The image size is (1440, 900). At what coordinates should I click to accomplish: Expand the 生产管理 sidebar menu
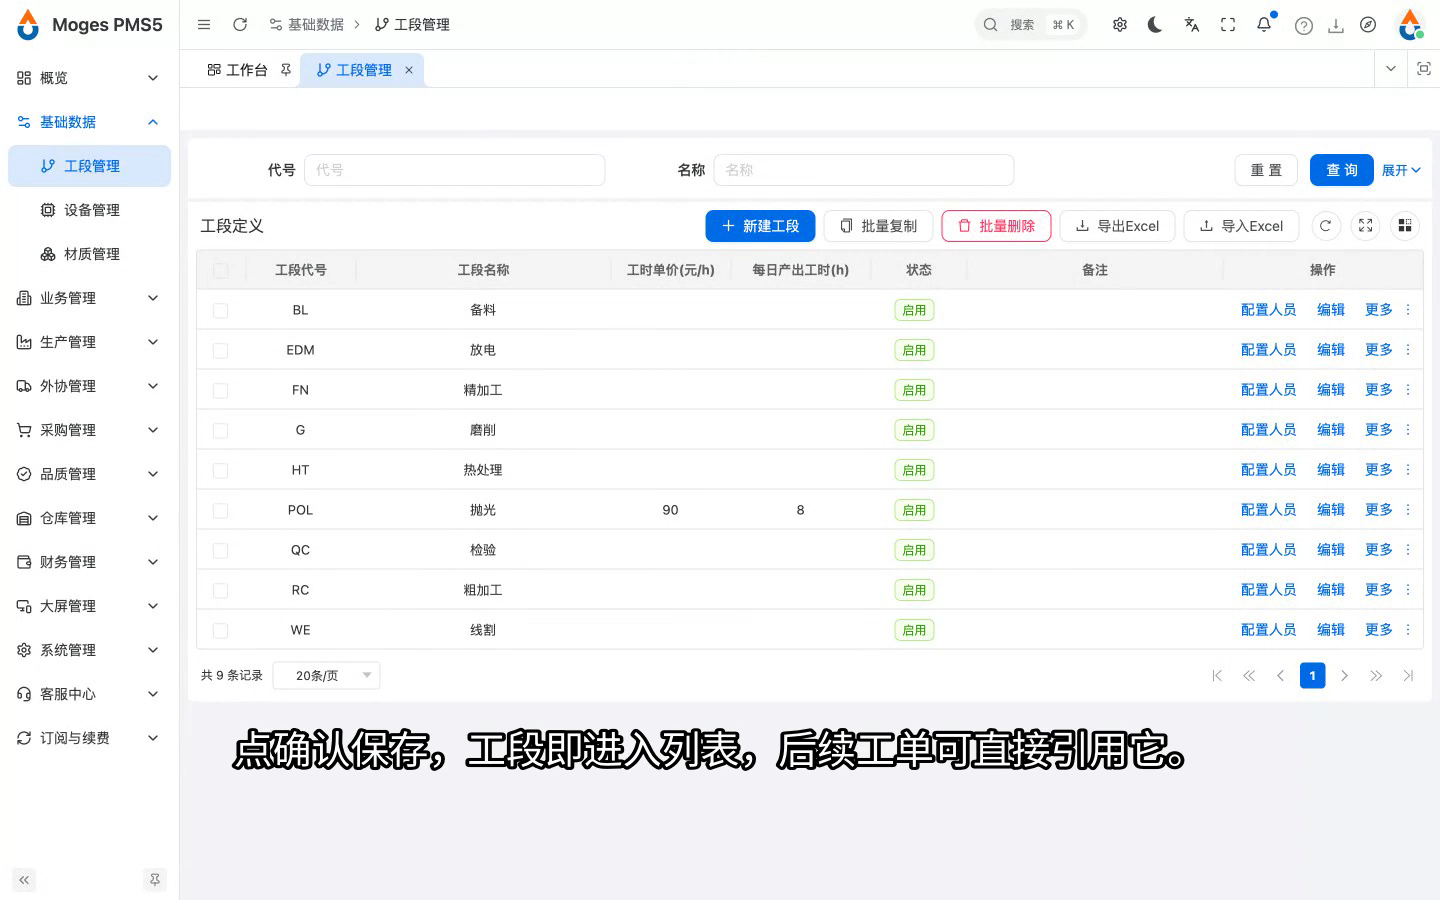point(89,342)
